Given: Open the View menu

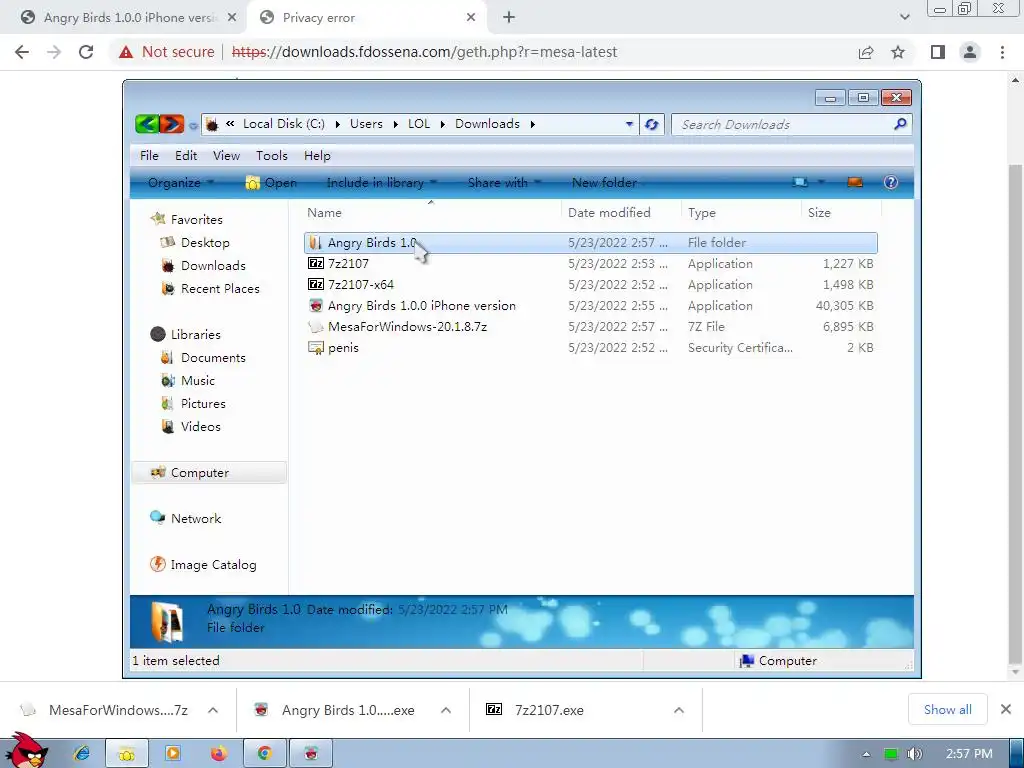Looking at the screenshot, I should (x=227, y=155).
